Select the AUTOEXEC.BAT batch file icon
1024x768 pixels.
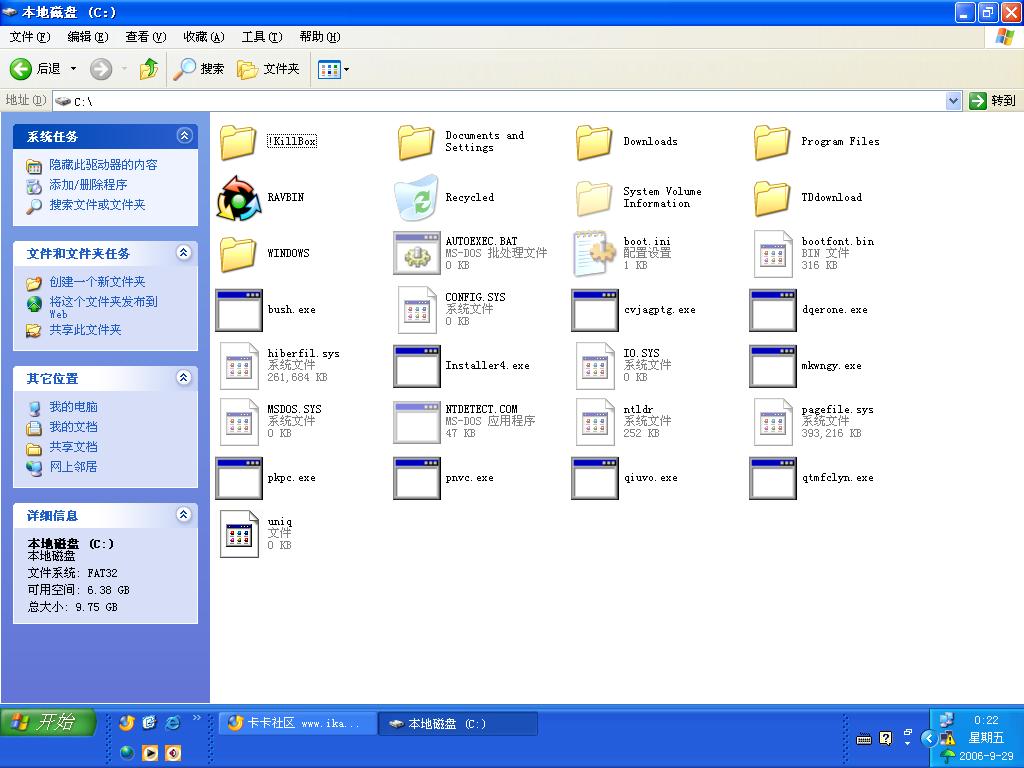pos(416,254)
